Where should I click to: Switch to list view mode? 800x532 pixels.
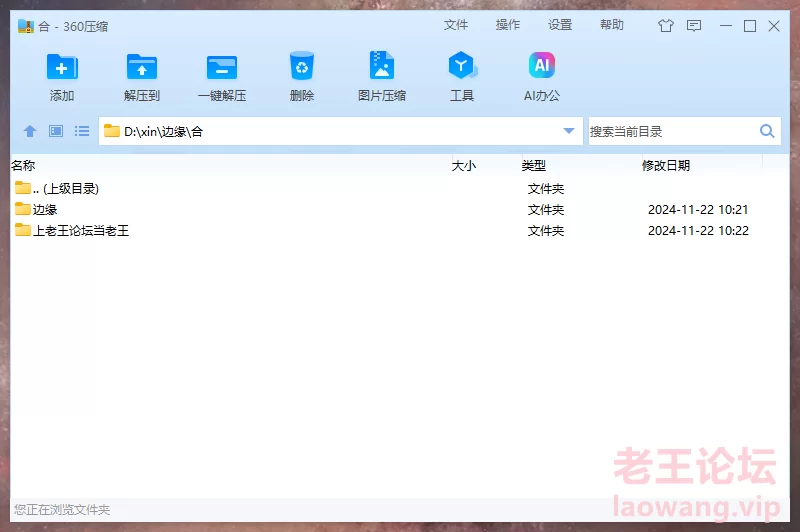pos(82,131)
